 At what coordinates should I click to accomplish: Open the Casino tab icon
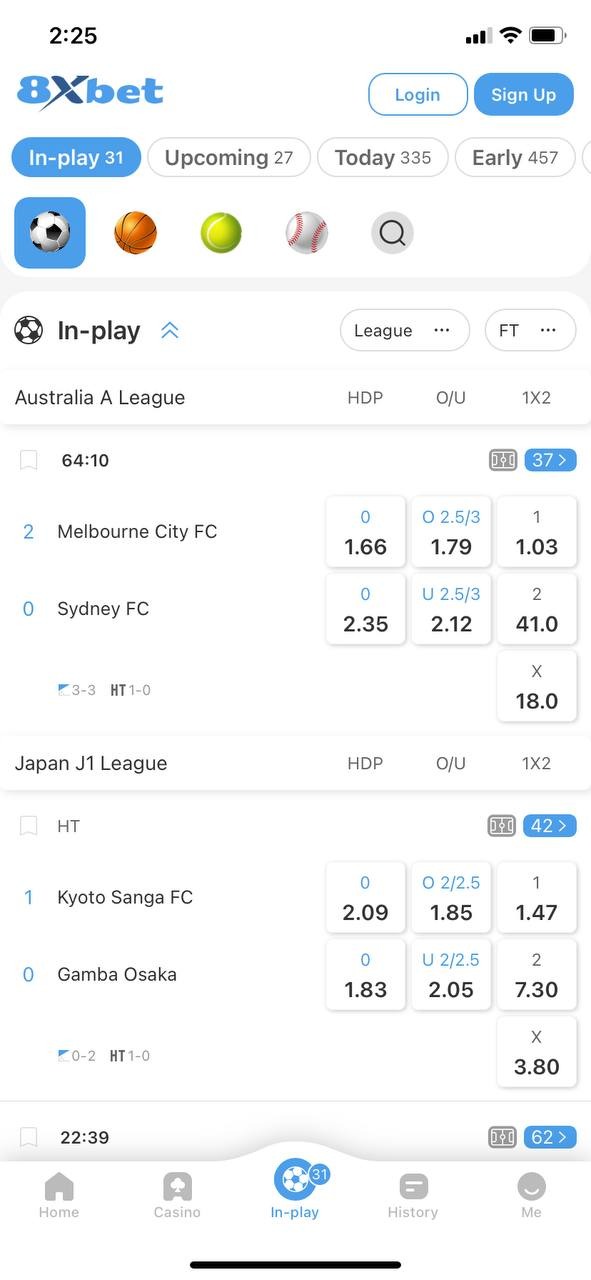pos(177,1187)
